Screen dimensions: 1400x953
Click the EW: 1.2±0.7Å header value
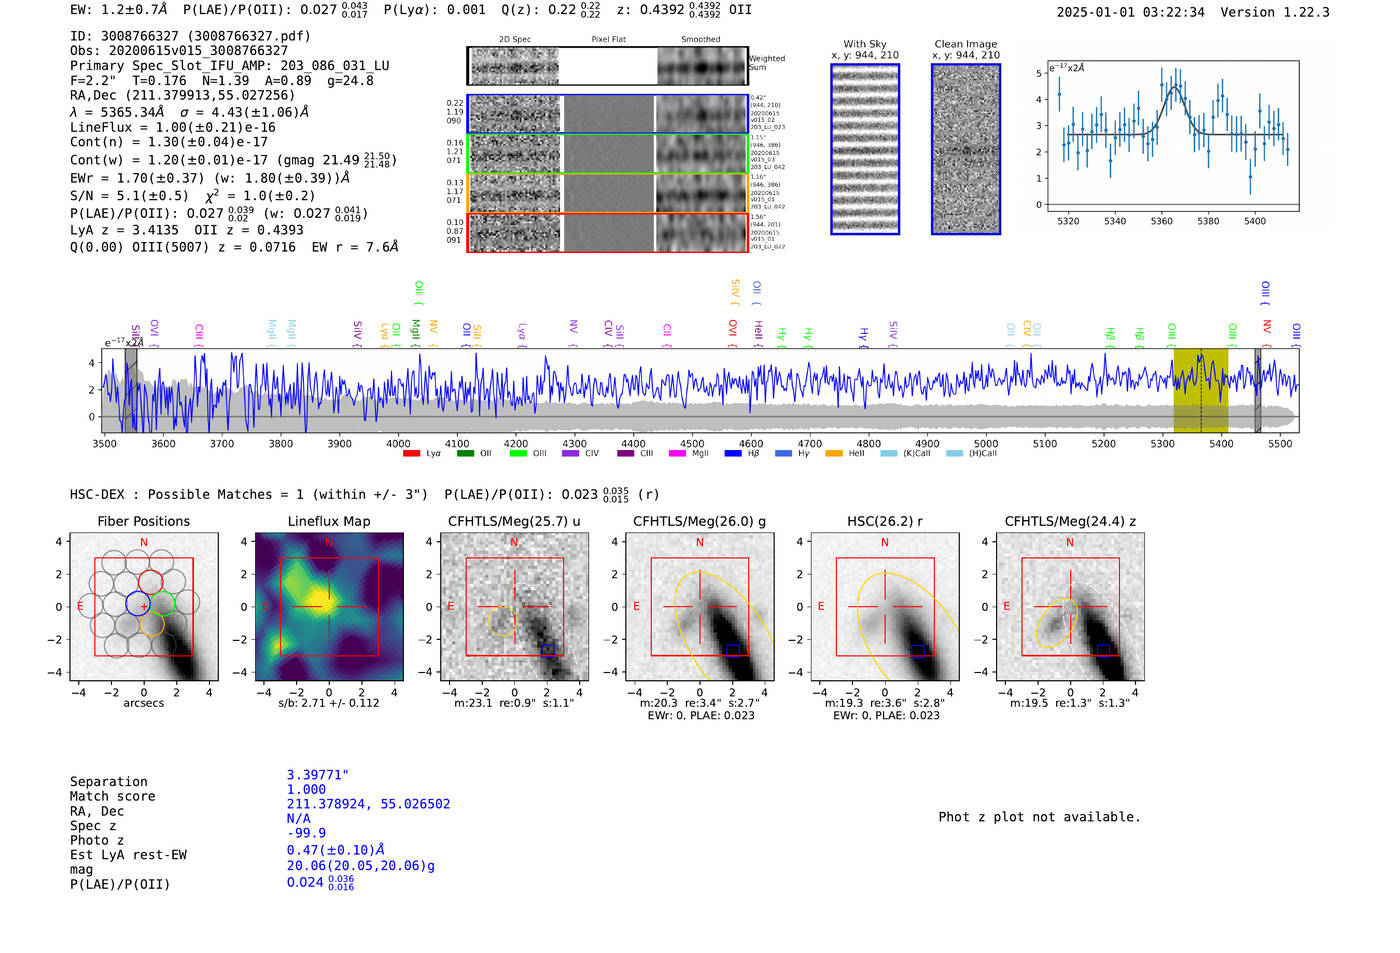(119, 10)
